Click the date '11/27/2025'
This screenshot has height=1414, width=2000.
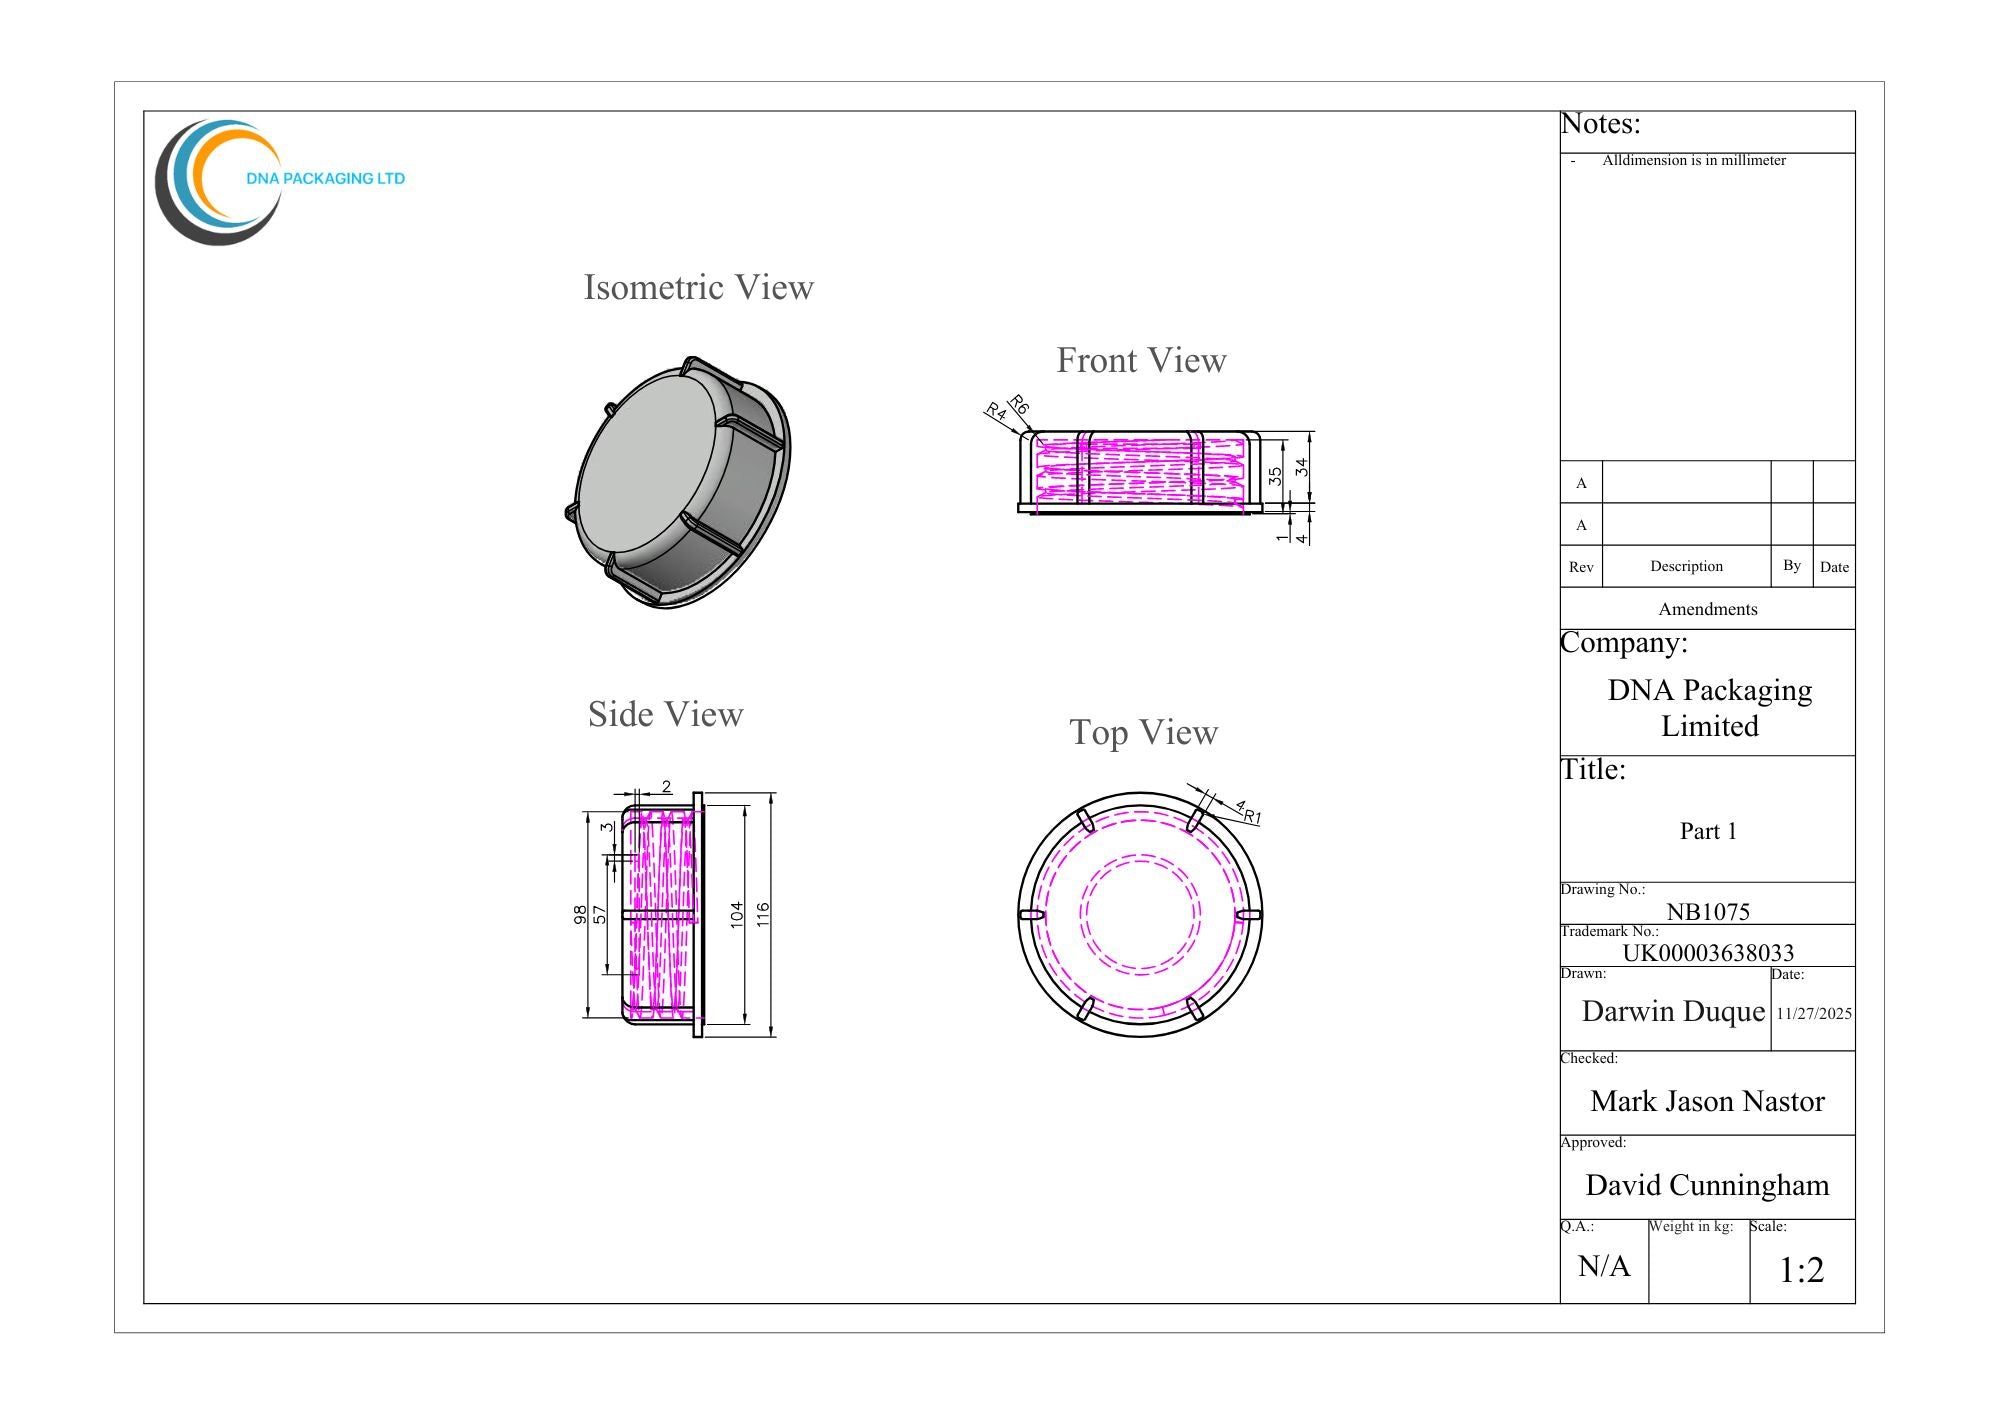1814,1013
